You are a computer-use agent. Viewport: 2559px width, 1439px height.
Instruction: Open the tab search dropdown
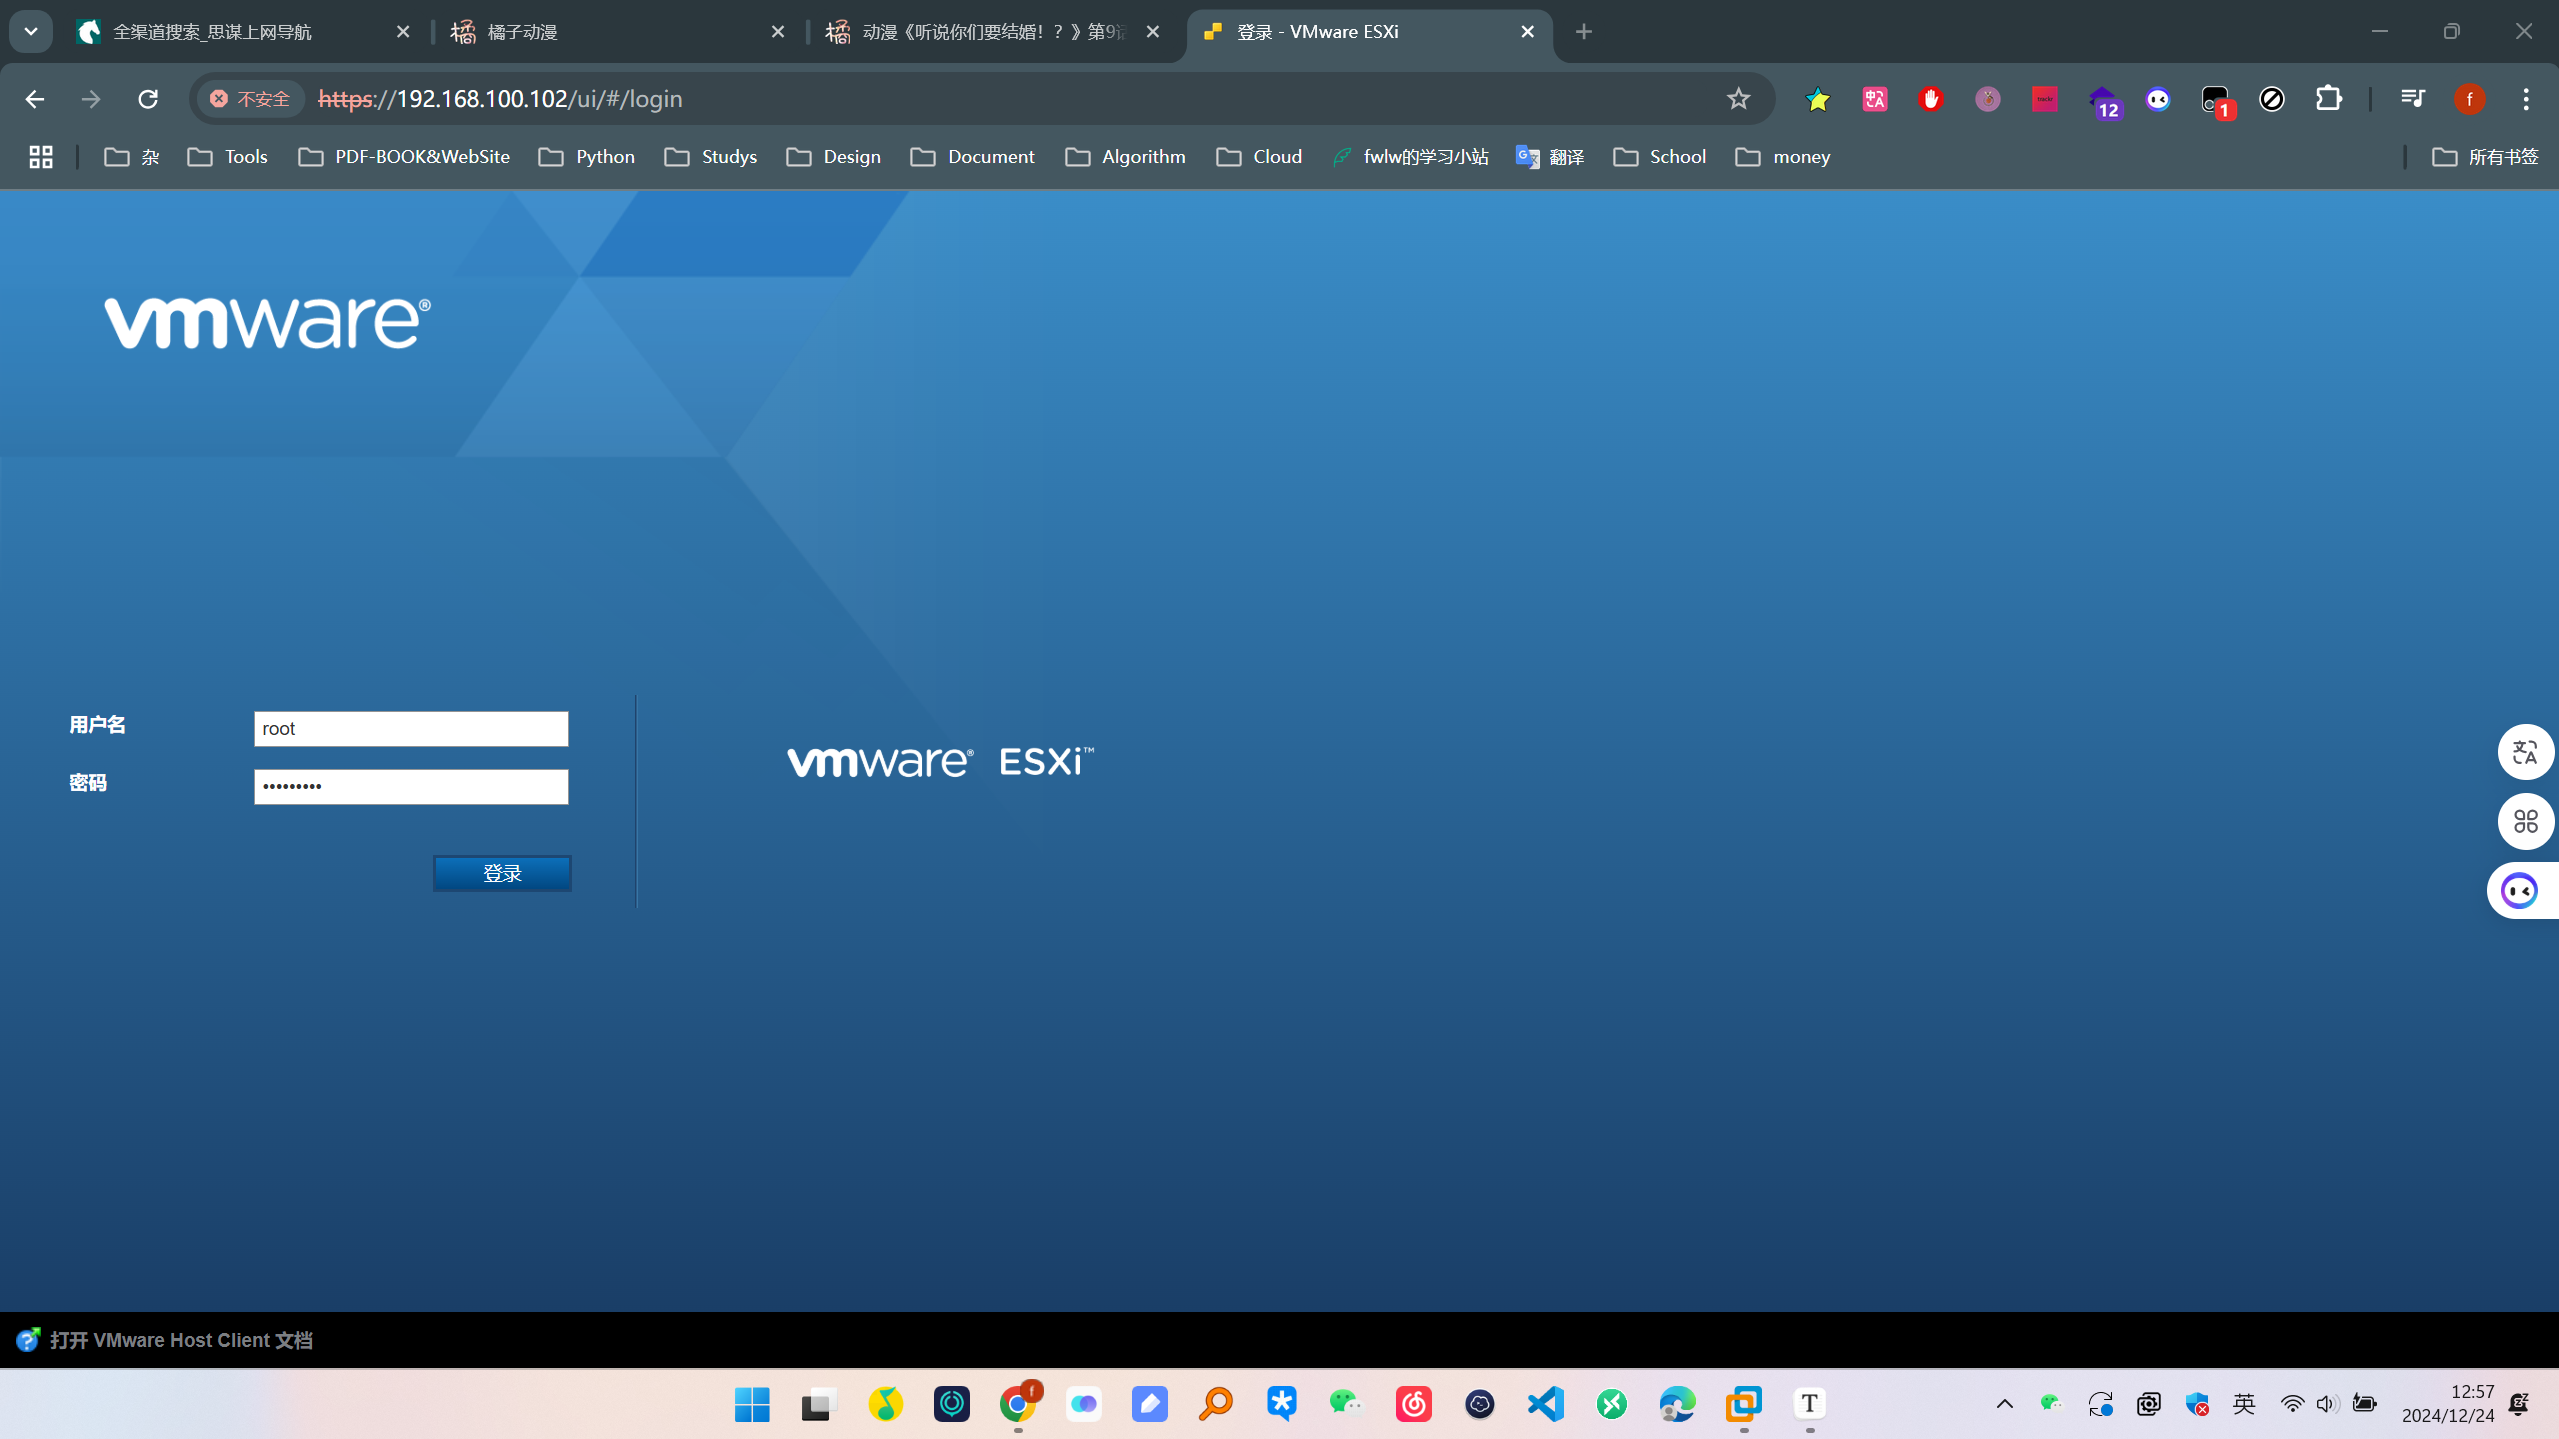tap(31, 32)
